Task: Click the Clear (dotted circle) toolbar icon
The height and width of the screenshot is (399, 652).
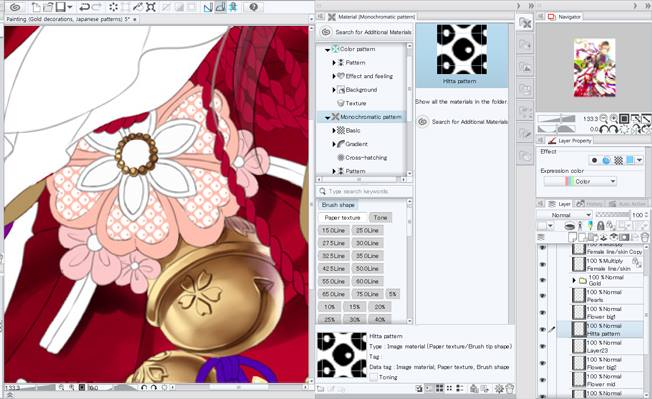Action: 113,7
